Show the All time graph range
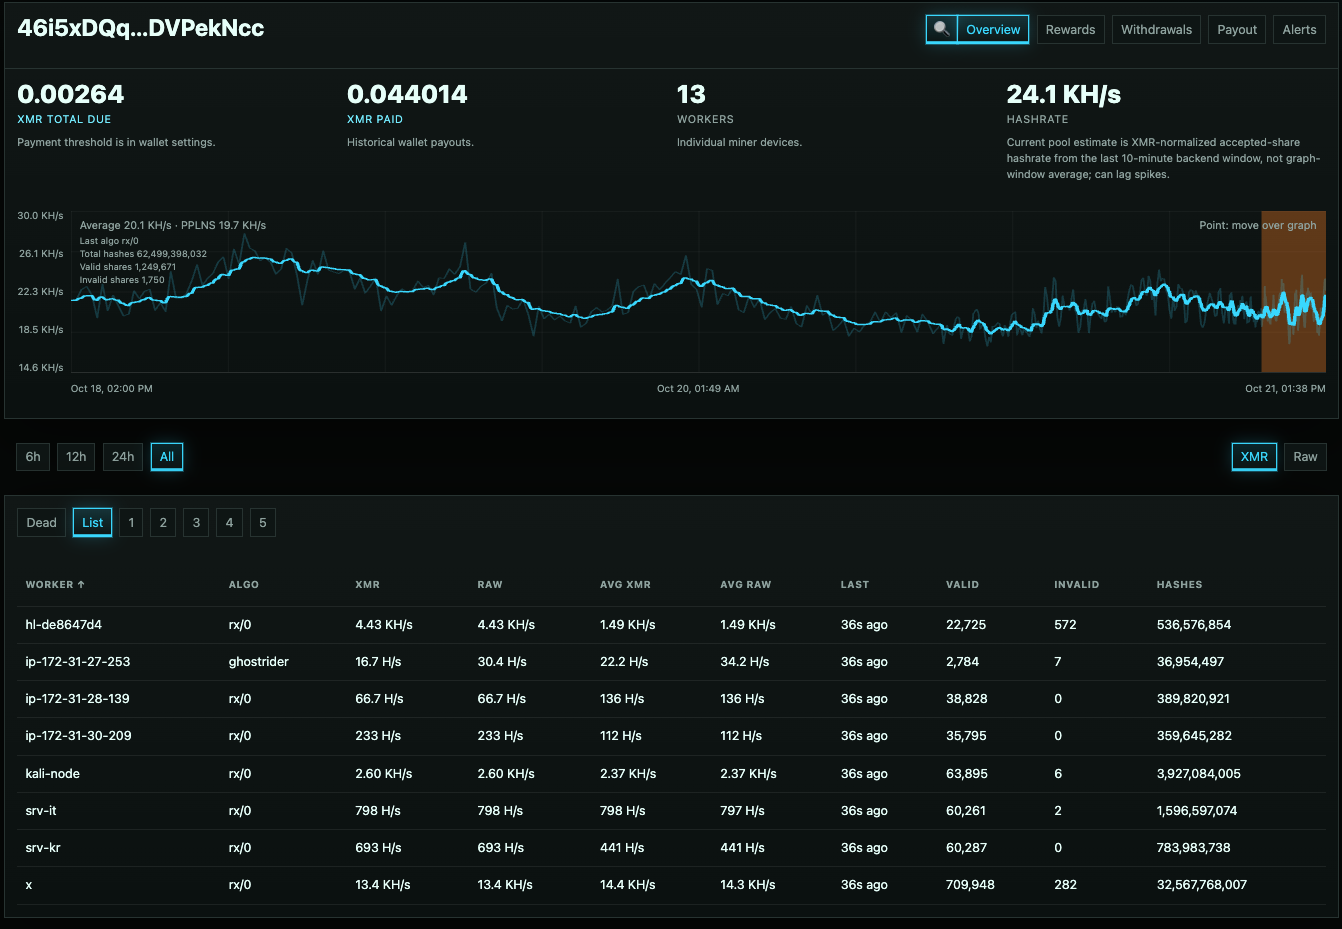 click(x=167, y=457)
